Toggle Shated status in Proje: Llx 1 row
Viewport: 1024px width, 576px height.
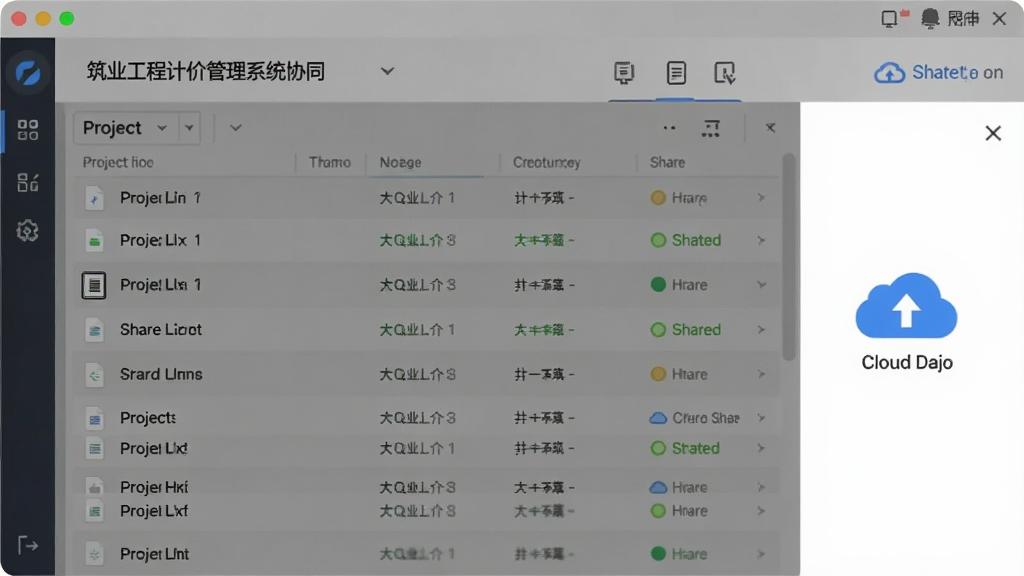[686, 240]
